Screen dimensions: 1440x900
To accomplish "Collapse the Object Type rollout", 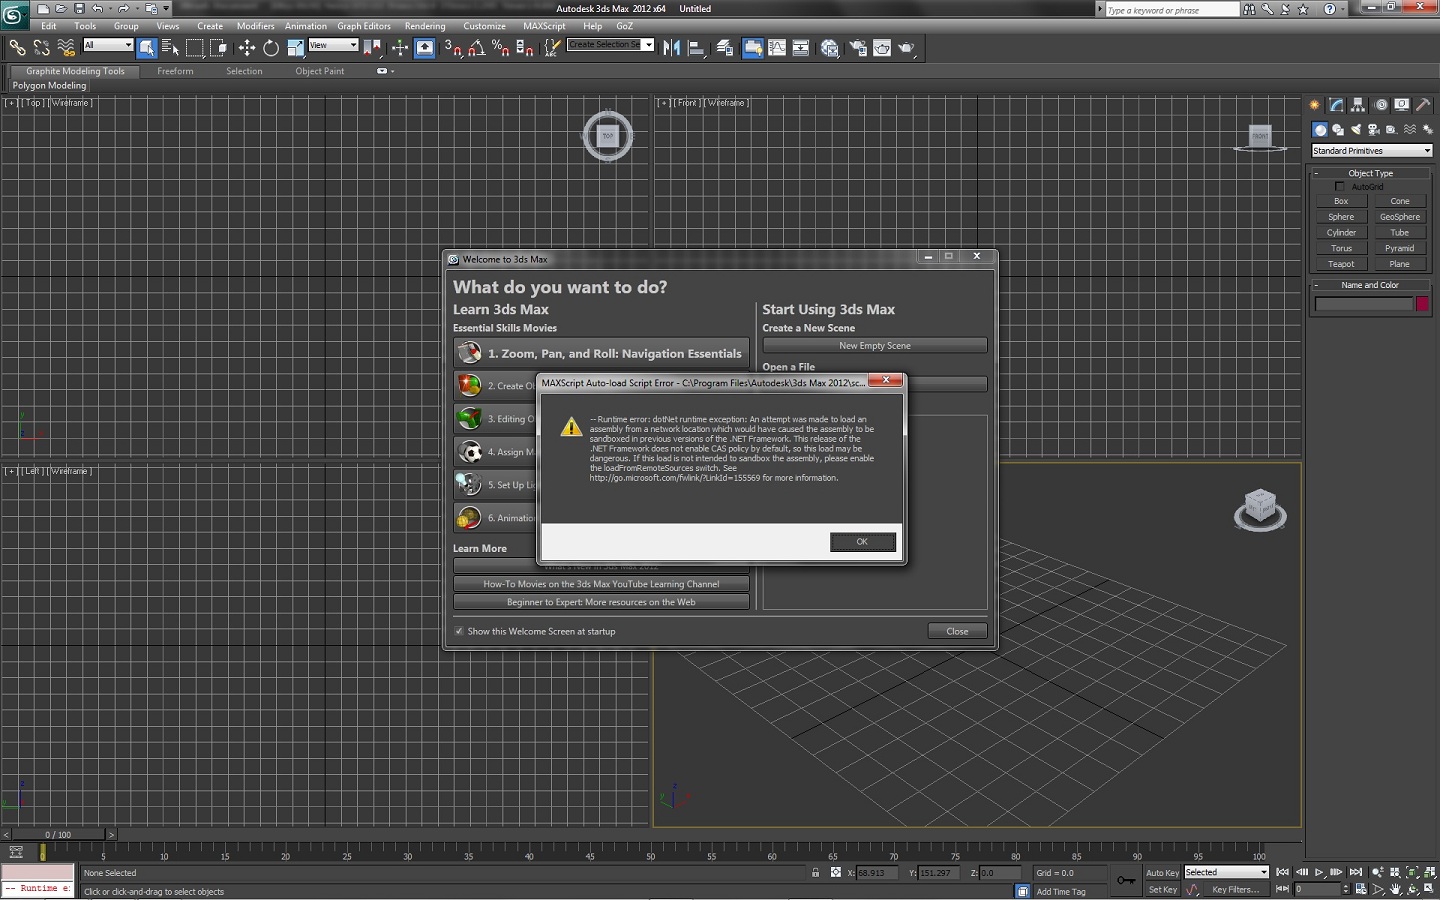I will 1371,173.
